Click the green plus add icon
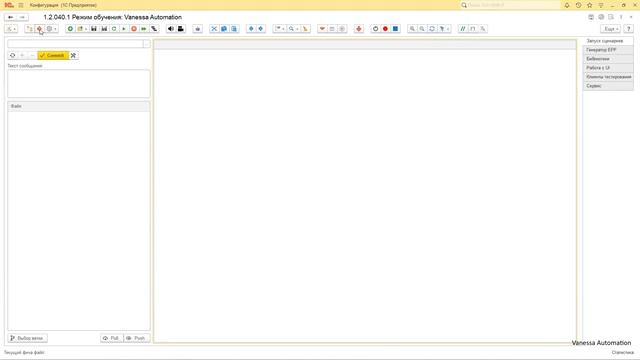Image resolution: width=640 pixels, height=360 pixels. point(70,29)
